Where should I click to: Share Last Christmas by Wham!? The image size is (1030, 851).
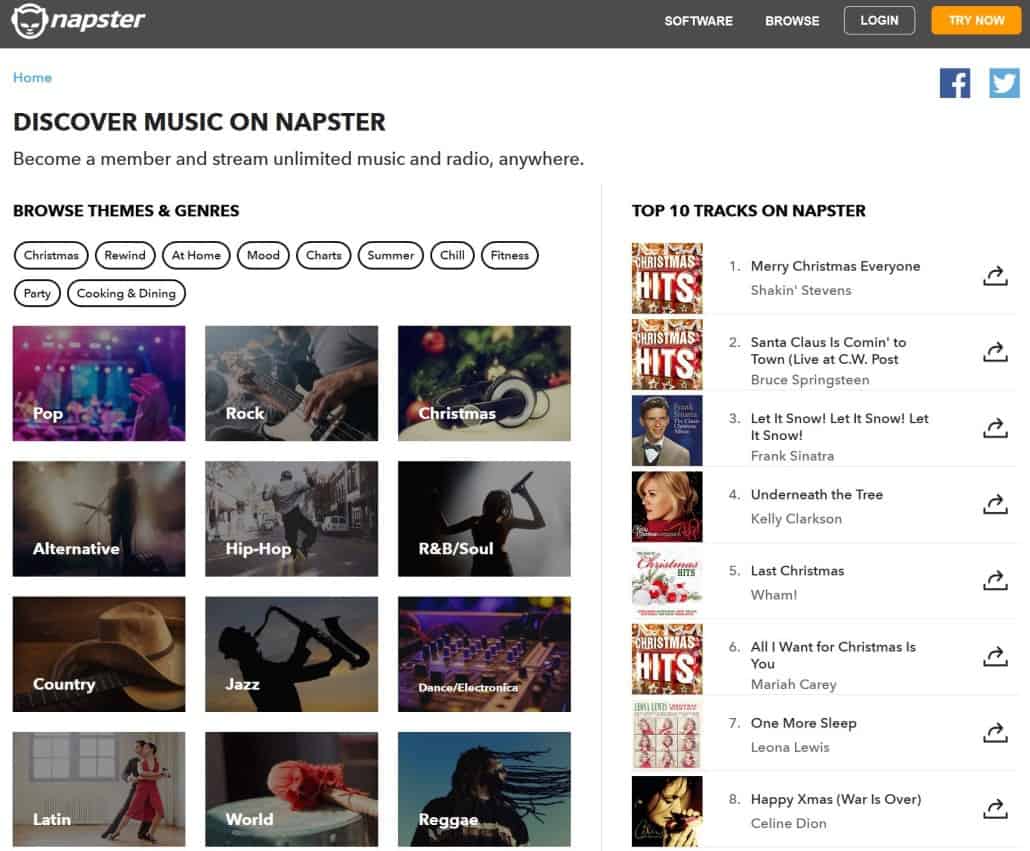coord(995,581)
